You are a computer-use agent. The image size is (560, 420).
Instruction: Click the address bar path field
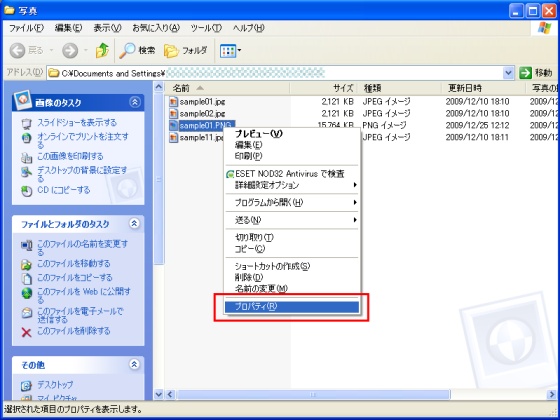(275, 73)
